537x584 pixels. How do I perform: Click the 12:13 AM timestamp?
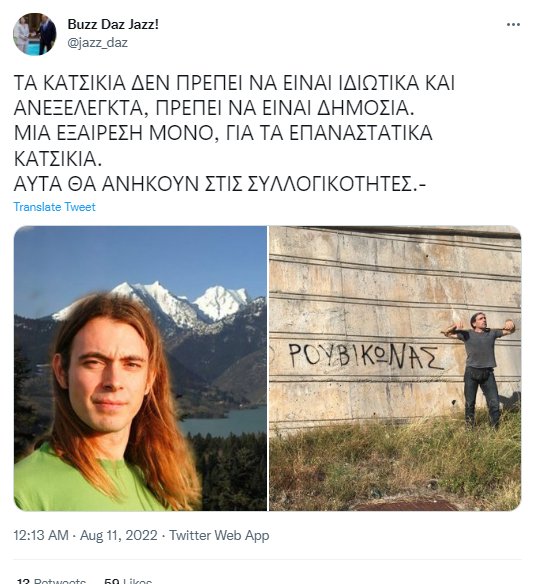[x=41, y=535]
